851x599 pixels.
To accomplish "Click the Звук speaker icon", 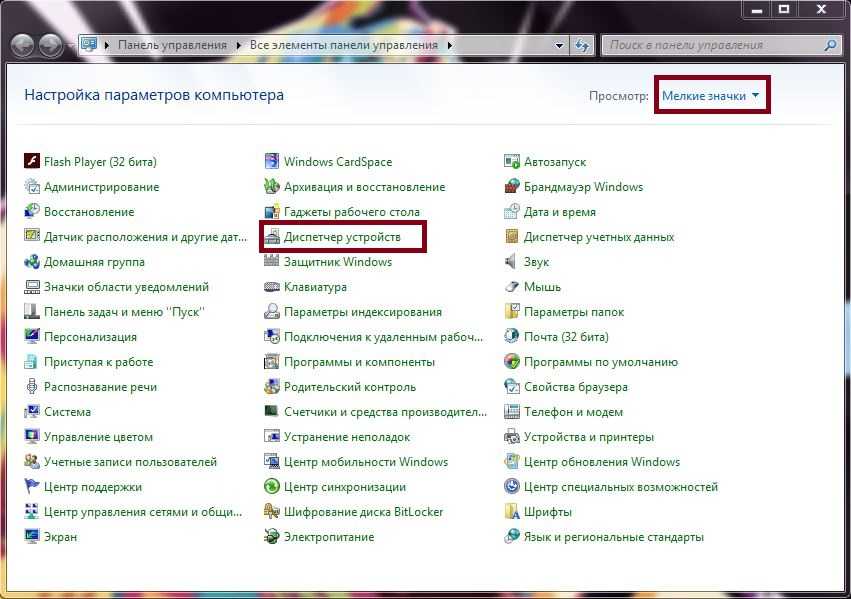I will (x=512, y=262).
